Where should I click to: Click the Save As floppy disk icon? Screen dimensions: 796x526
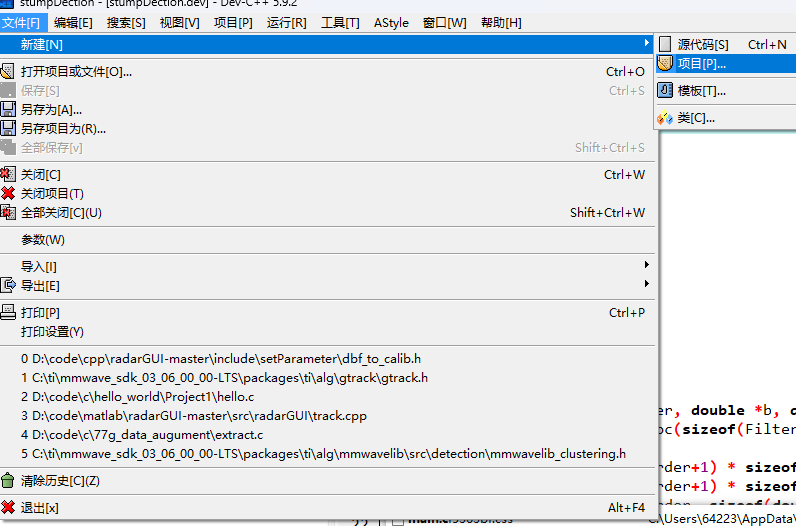(x=8, y=110)
